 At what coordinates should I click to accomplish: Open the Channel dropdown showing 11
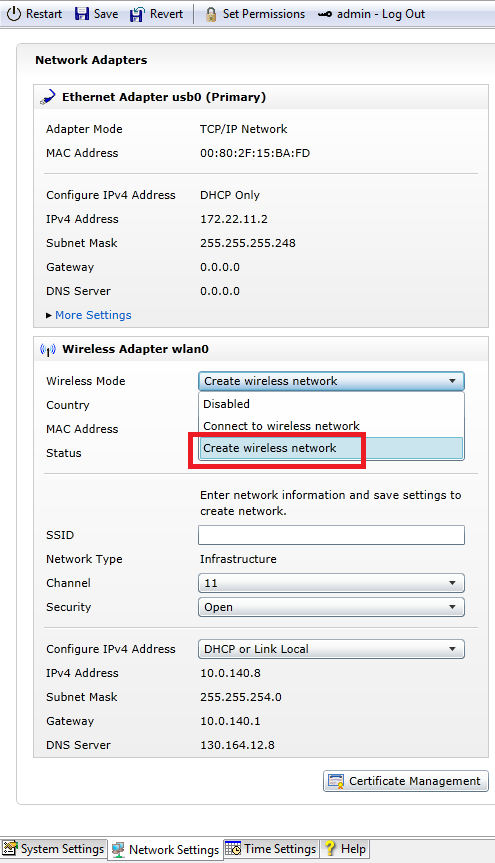pyautogui.click(x=331, y=583)
